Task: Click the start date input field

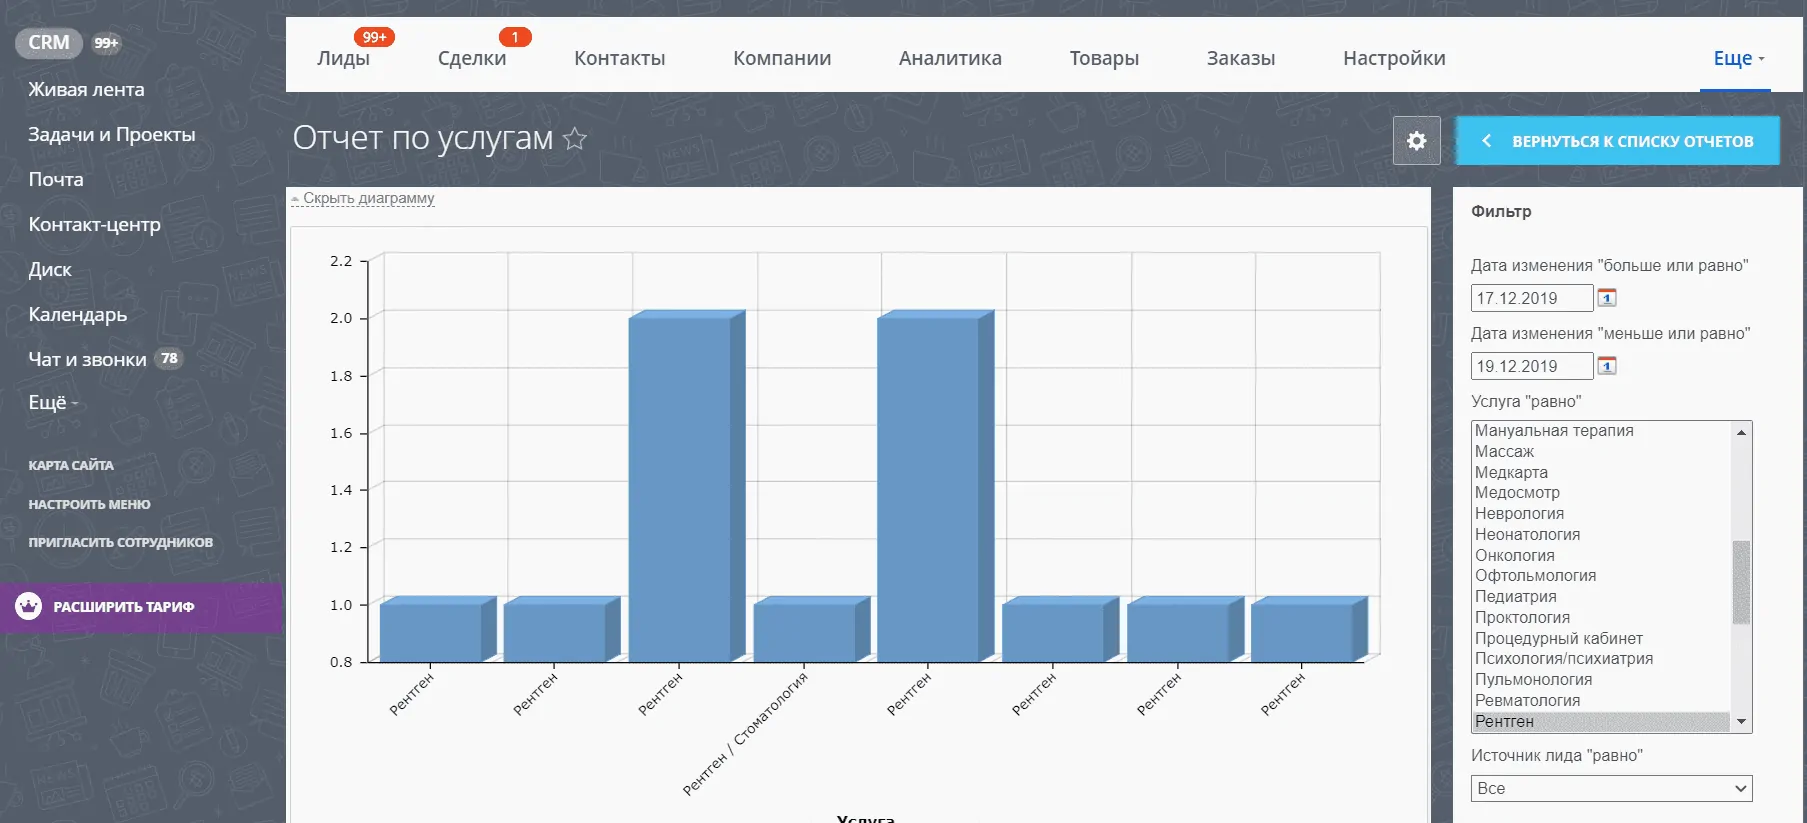Action: (1531, 298)
